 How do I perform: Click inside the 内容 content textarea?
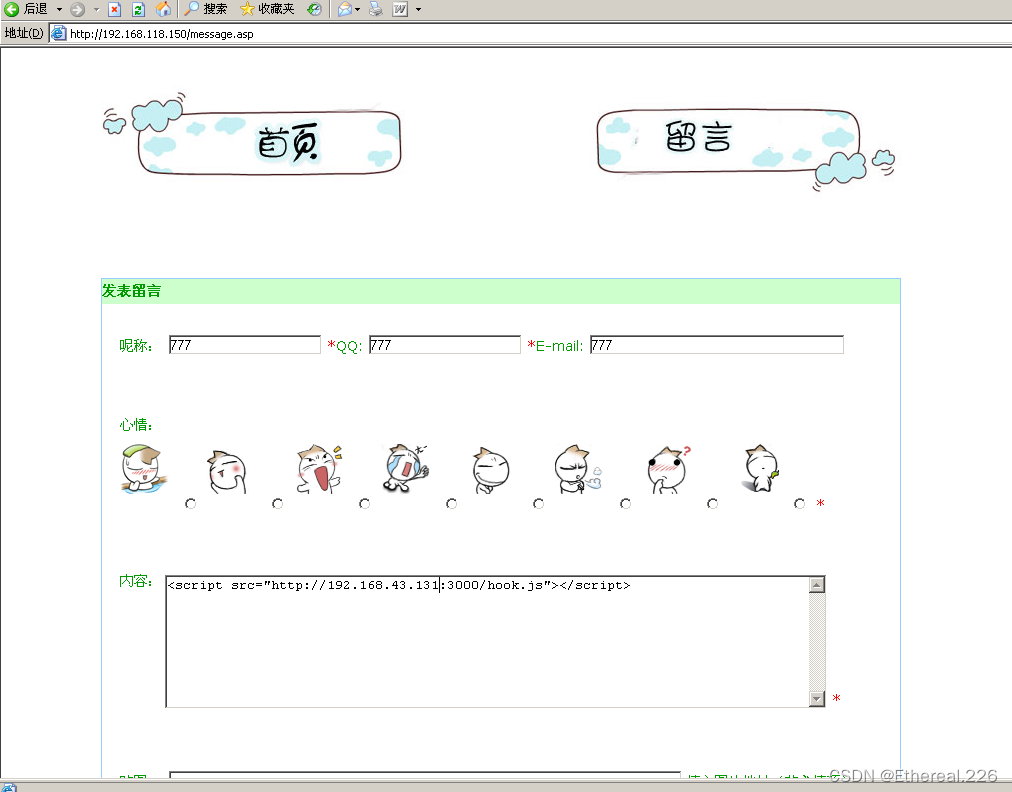click(487, 642)
